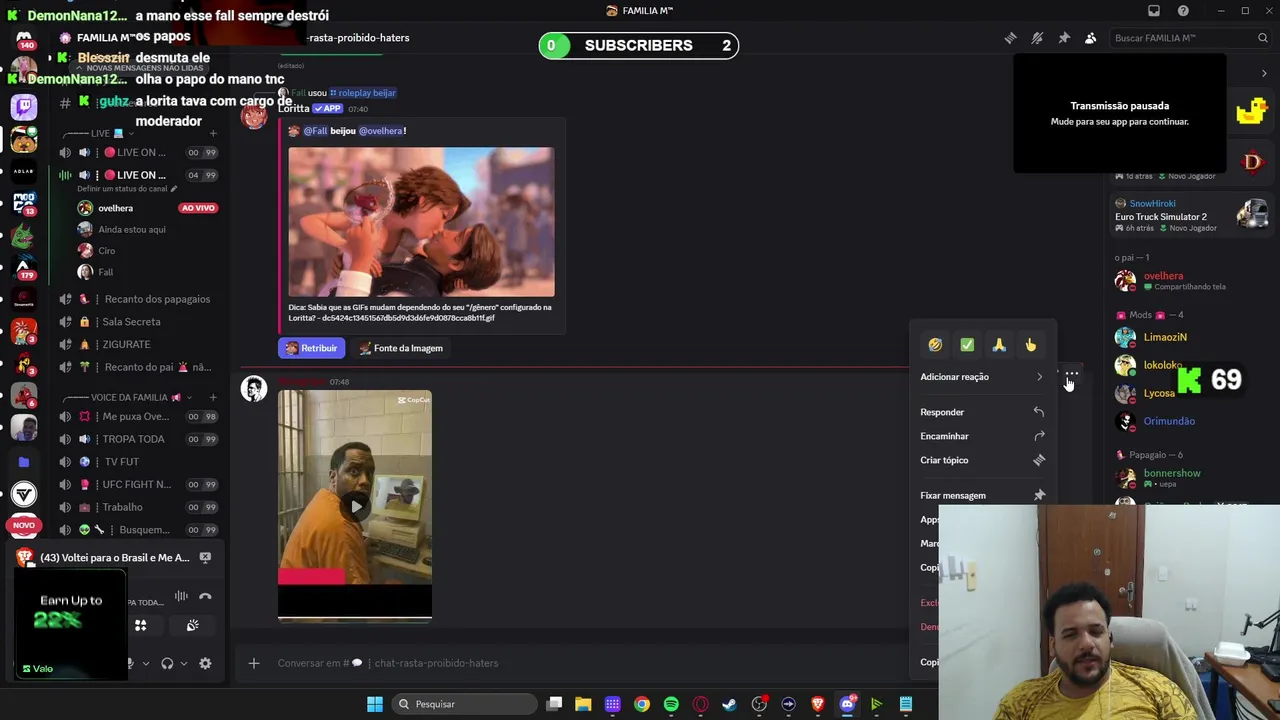Play the CapCut video attachment
The width and height of the screenshot is (1280, 720).
point(356,506)
